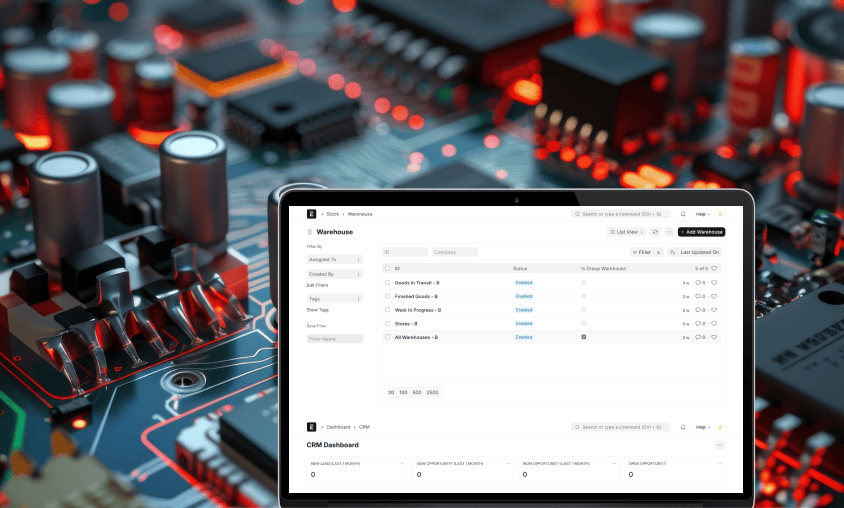This screenshot has height=508, width=844.
Task: Expand the Assigned To filter dropdown
Action: 334,259
